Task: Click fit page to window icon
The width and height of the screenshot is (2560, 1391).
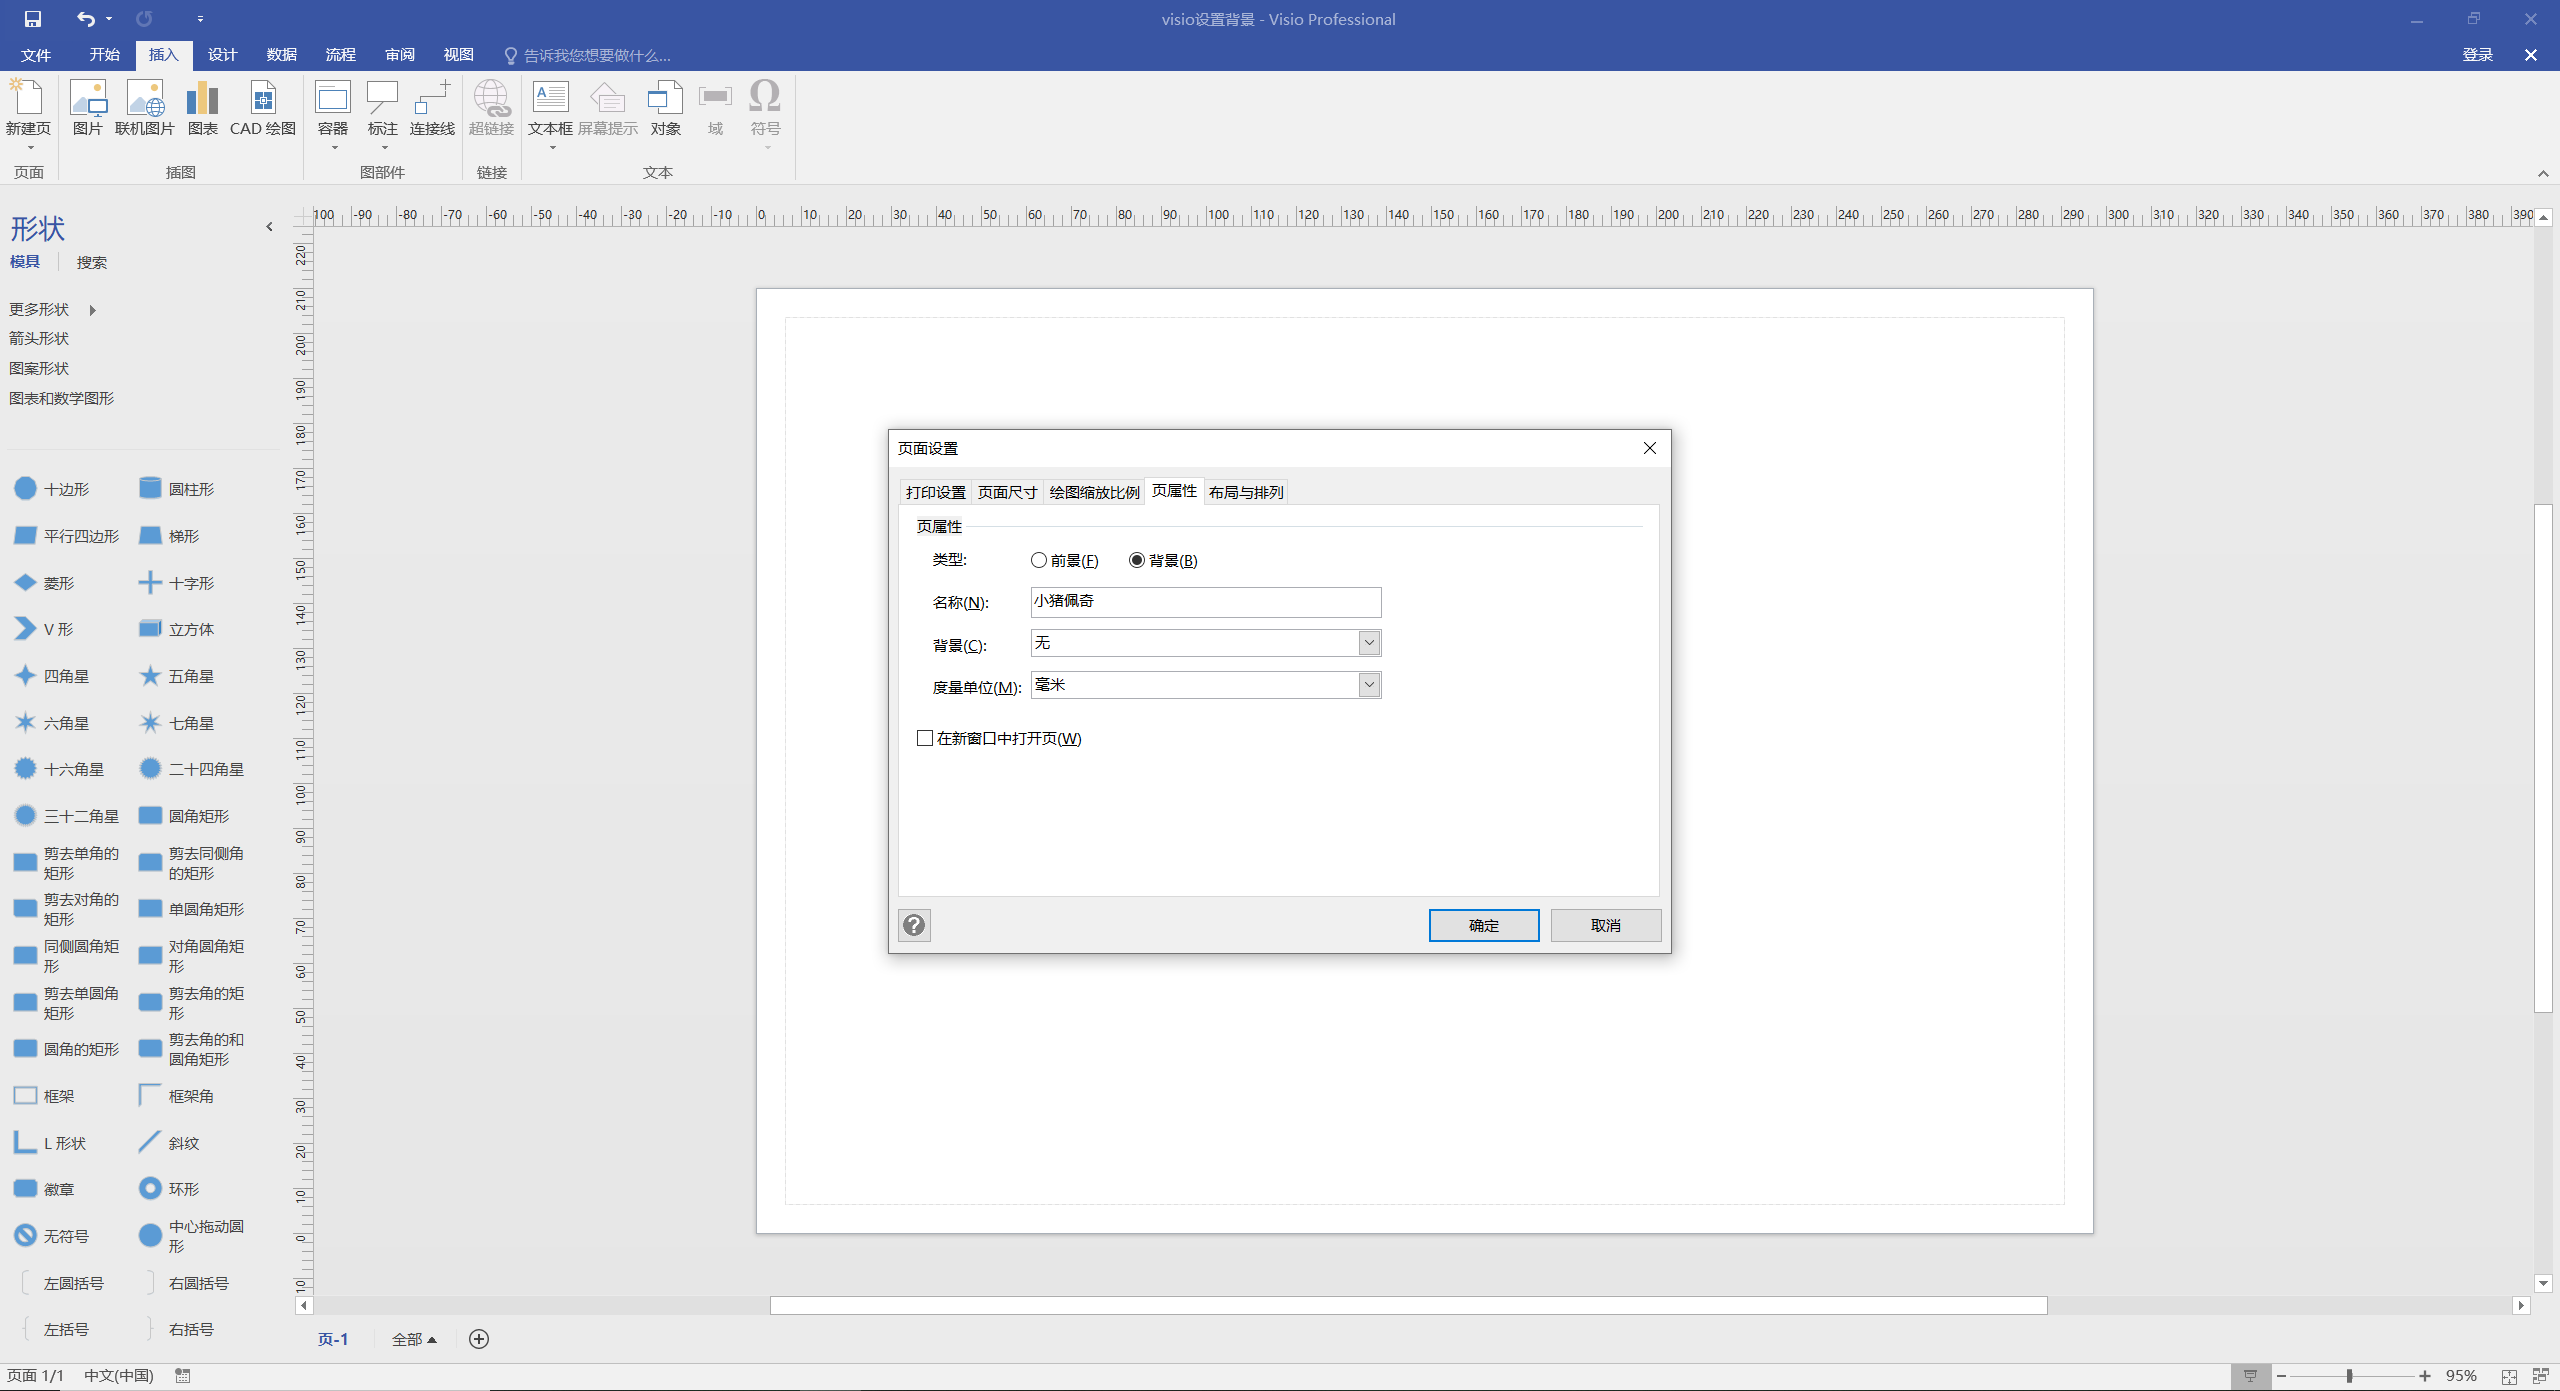Action: [2509, 1376]
